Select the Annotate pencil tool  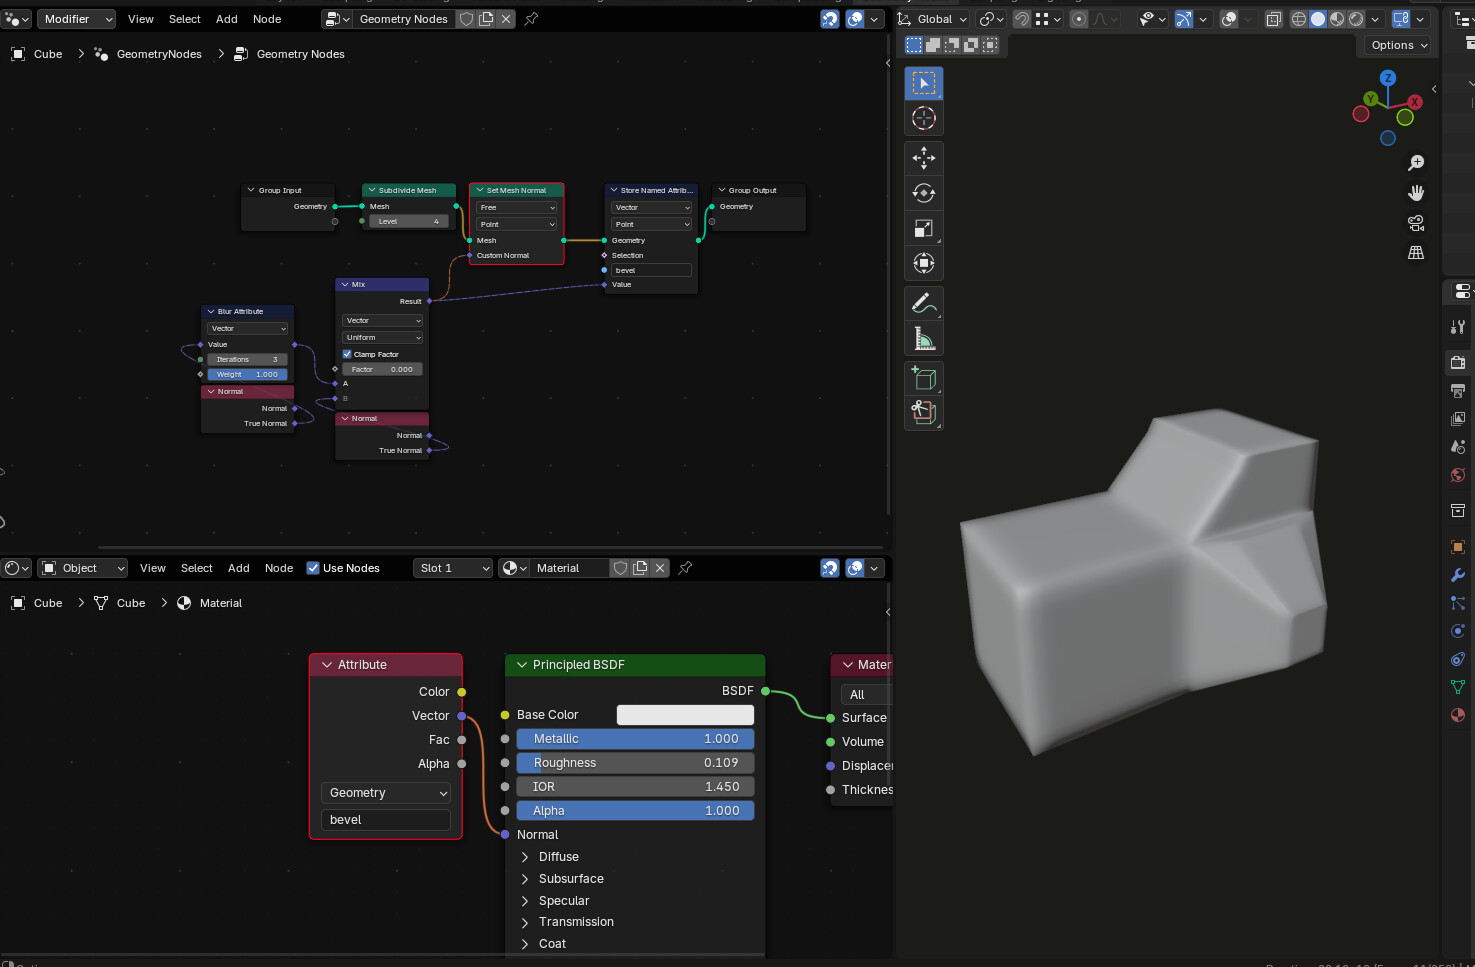pyautogui.click(x=923, y=303)
